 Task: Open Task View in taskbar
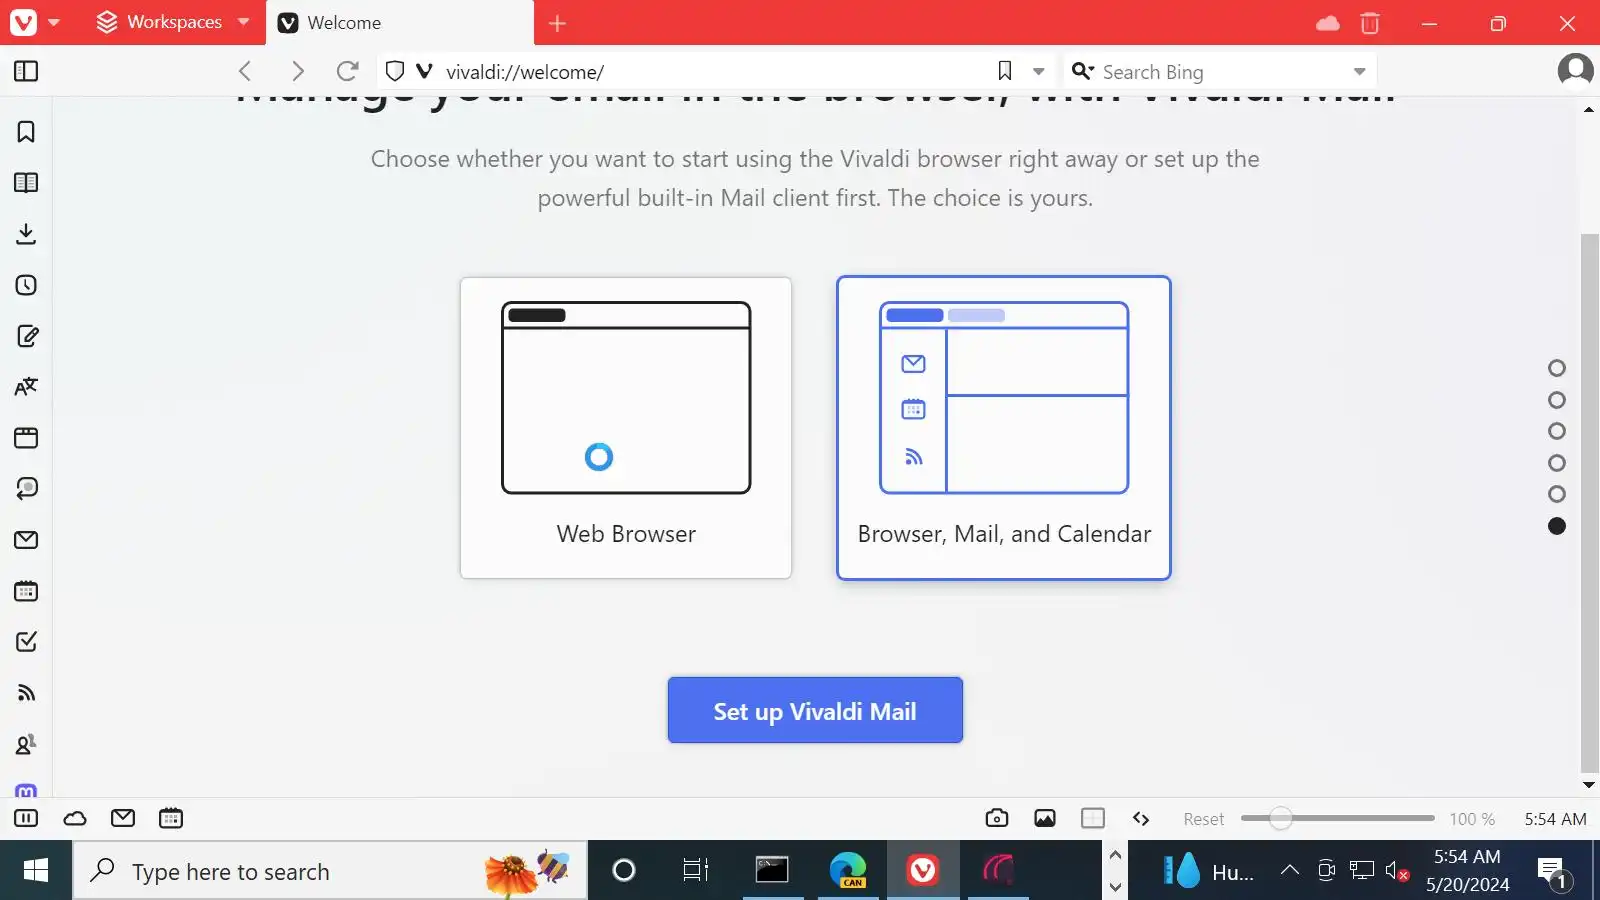pyautogui.click(x=695, y=871)
